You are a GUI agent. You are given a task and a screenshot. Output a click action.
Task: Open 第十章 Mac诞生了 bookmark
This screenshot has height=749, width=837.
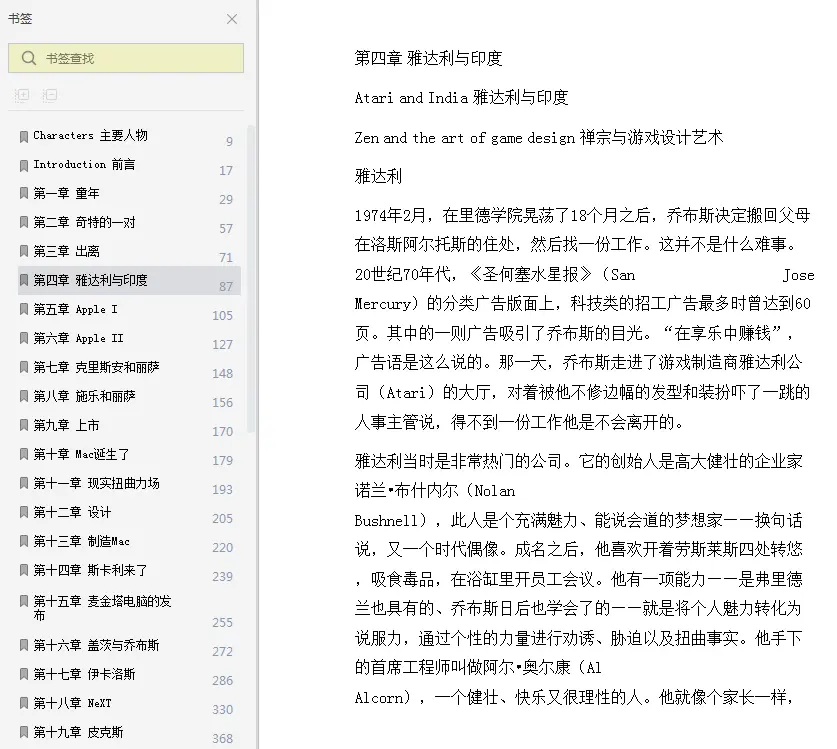tap(81, 454)
